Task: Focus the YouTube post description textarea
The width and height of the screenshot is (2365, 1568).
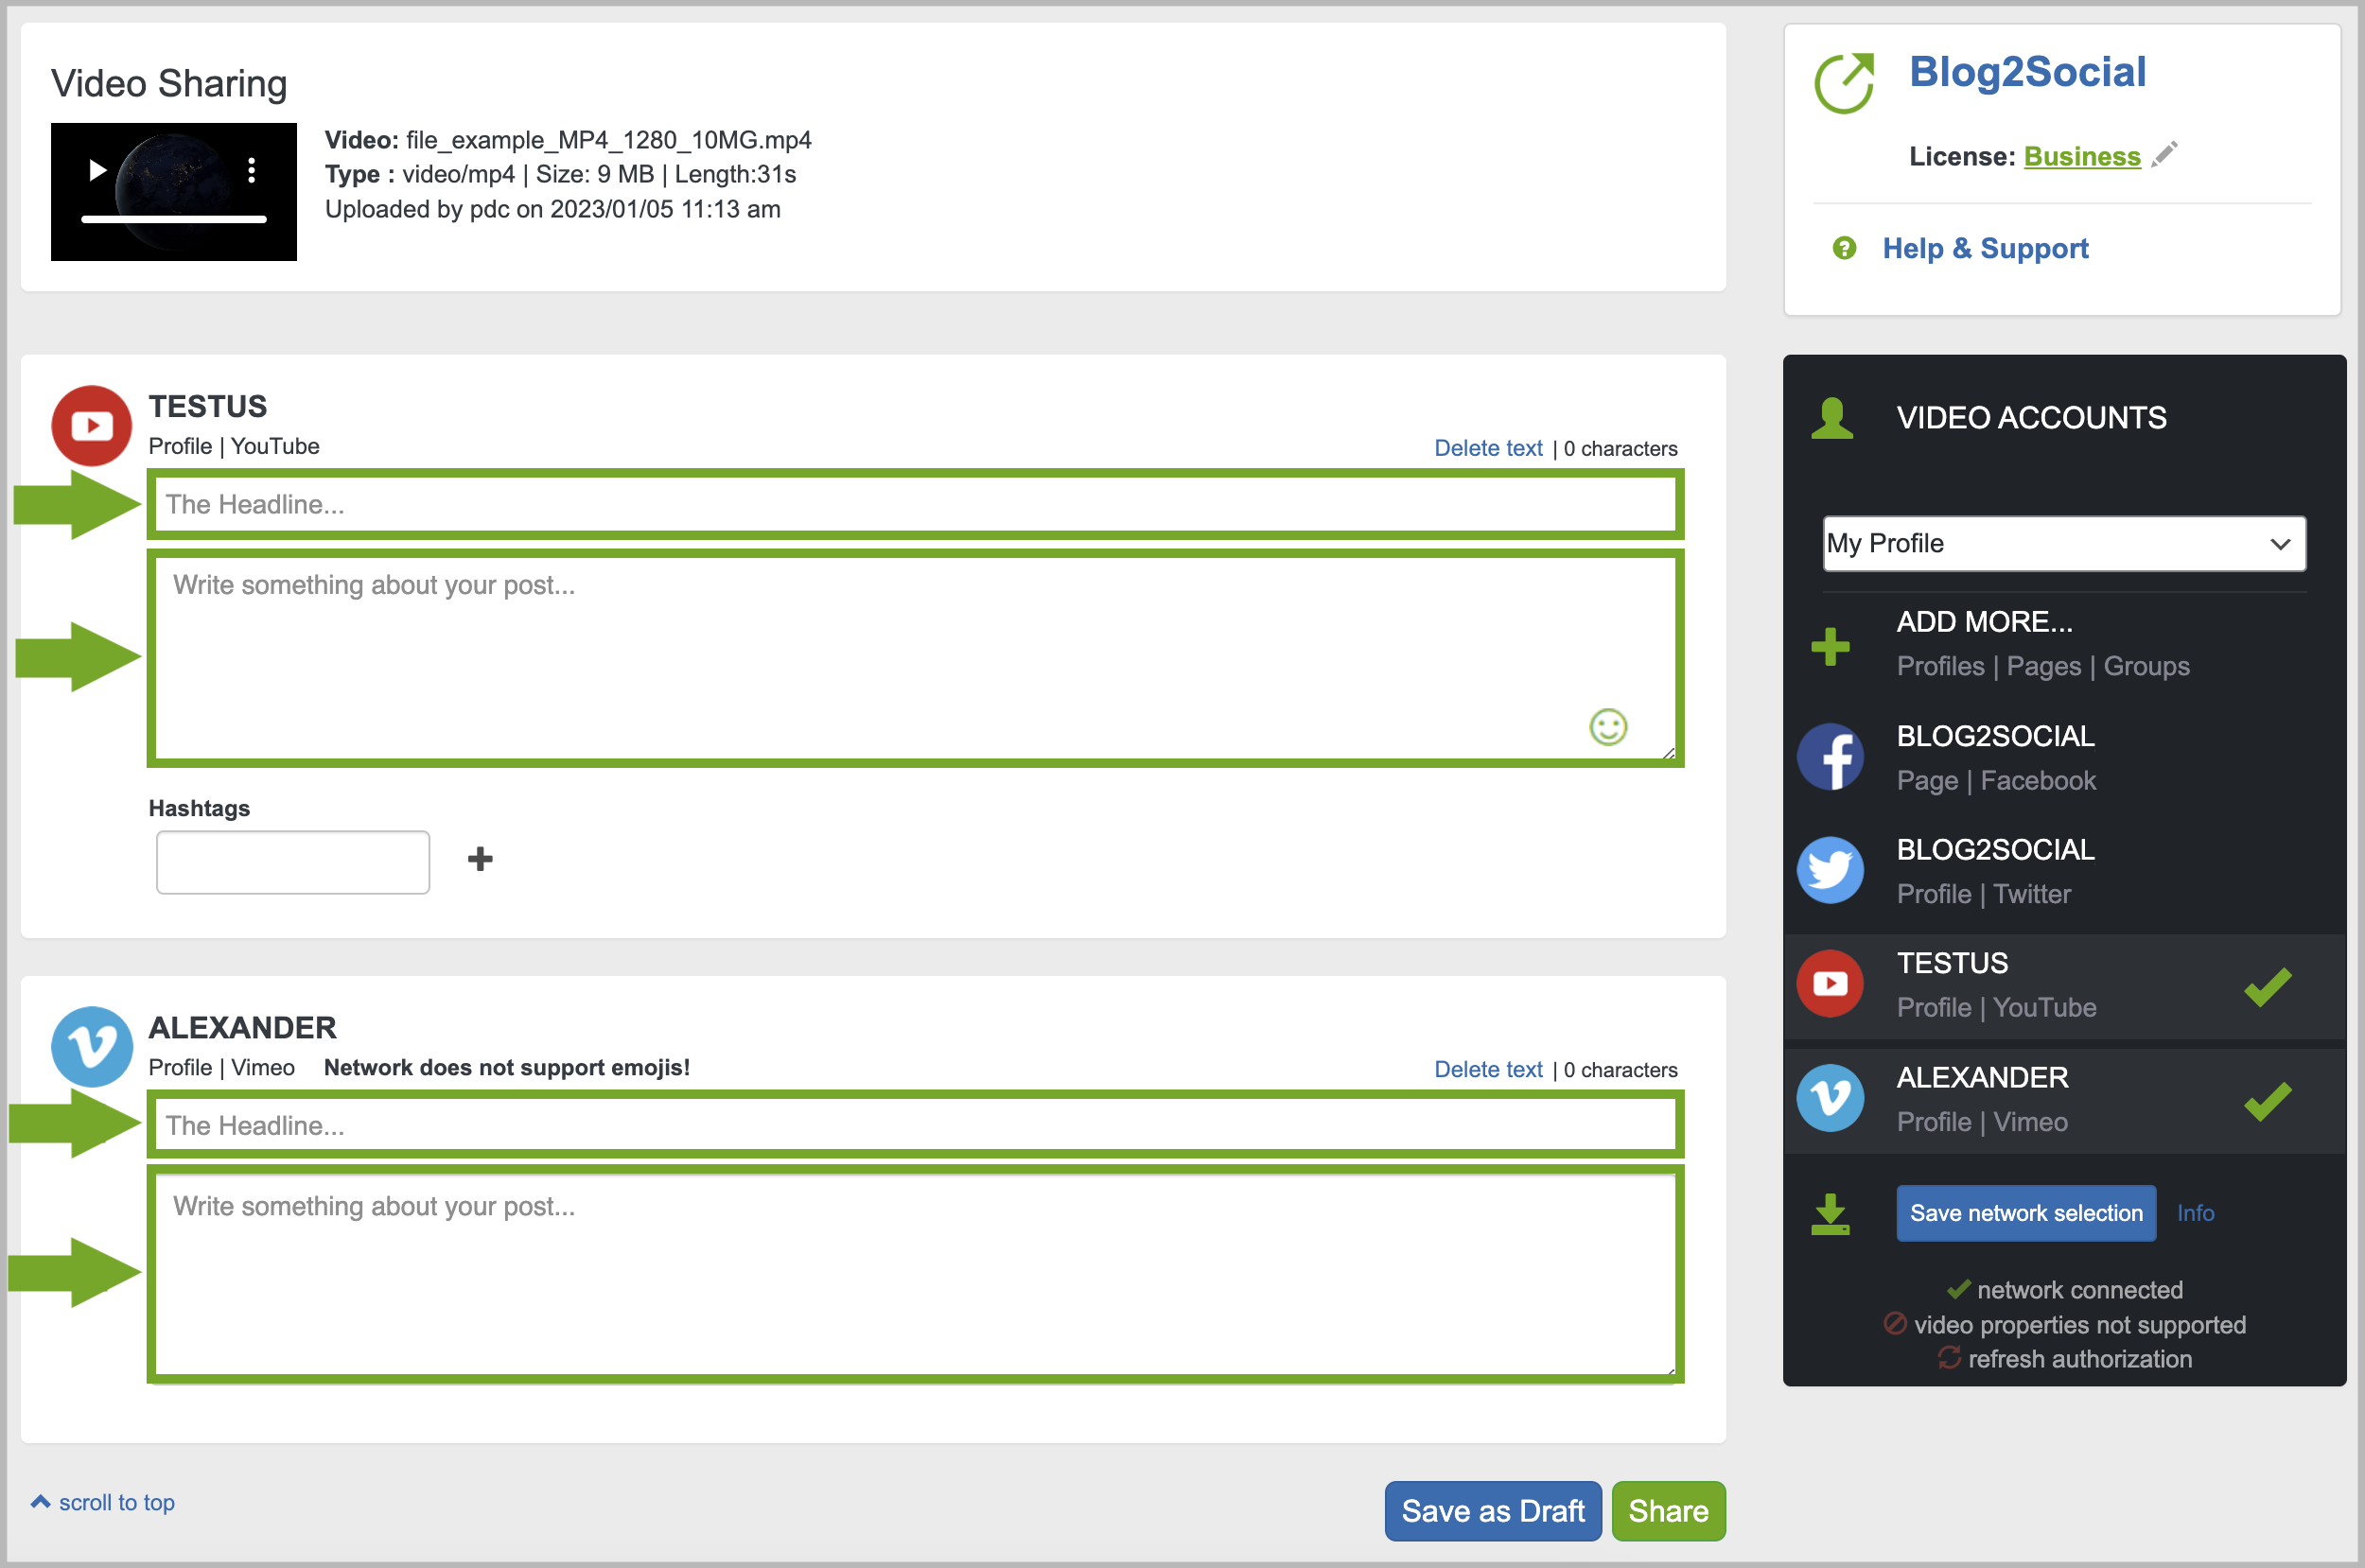Action: [x=915, y=658]
